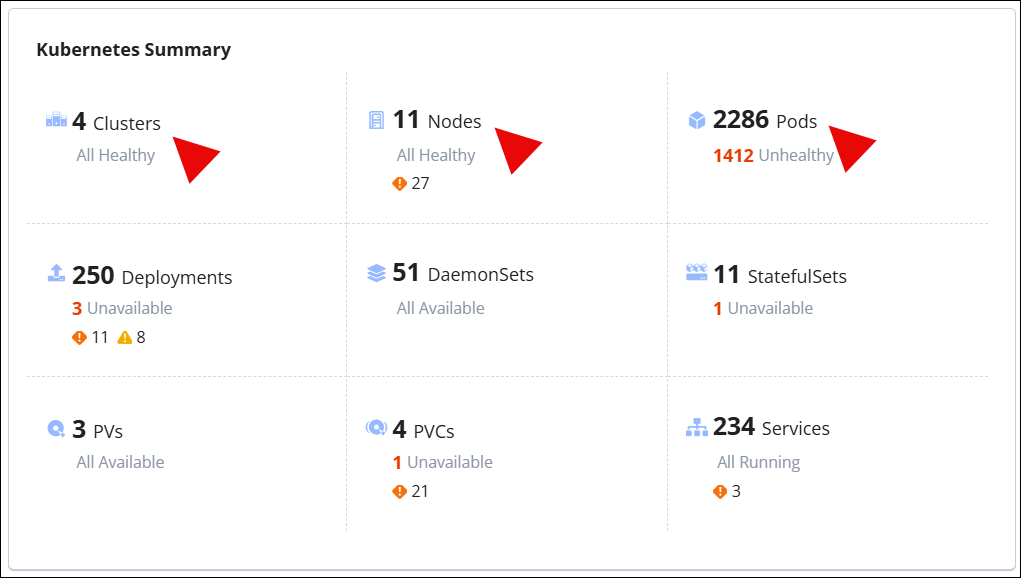Click the yellow warning icon under Deployments
Screen dimensions: 1021x578
coord(125,338)
